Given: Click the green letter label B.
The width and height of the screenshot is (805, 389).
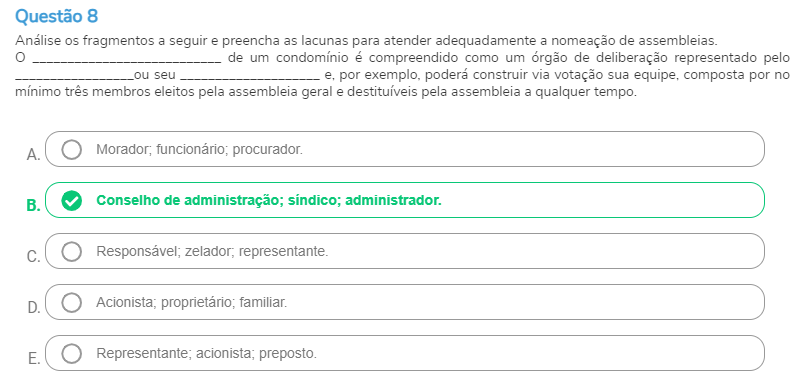Looking at the screenshot, I should pos(33,205).
